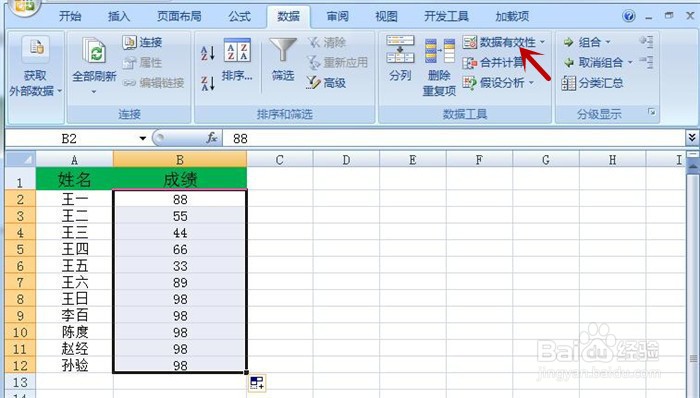
Task: Select row 5 header
Action: [21, 249]
